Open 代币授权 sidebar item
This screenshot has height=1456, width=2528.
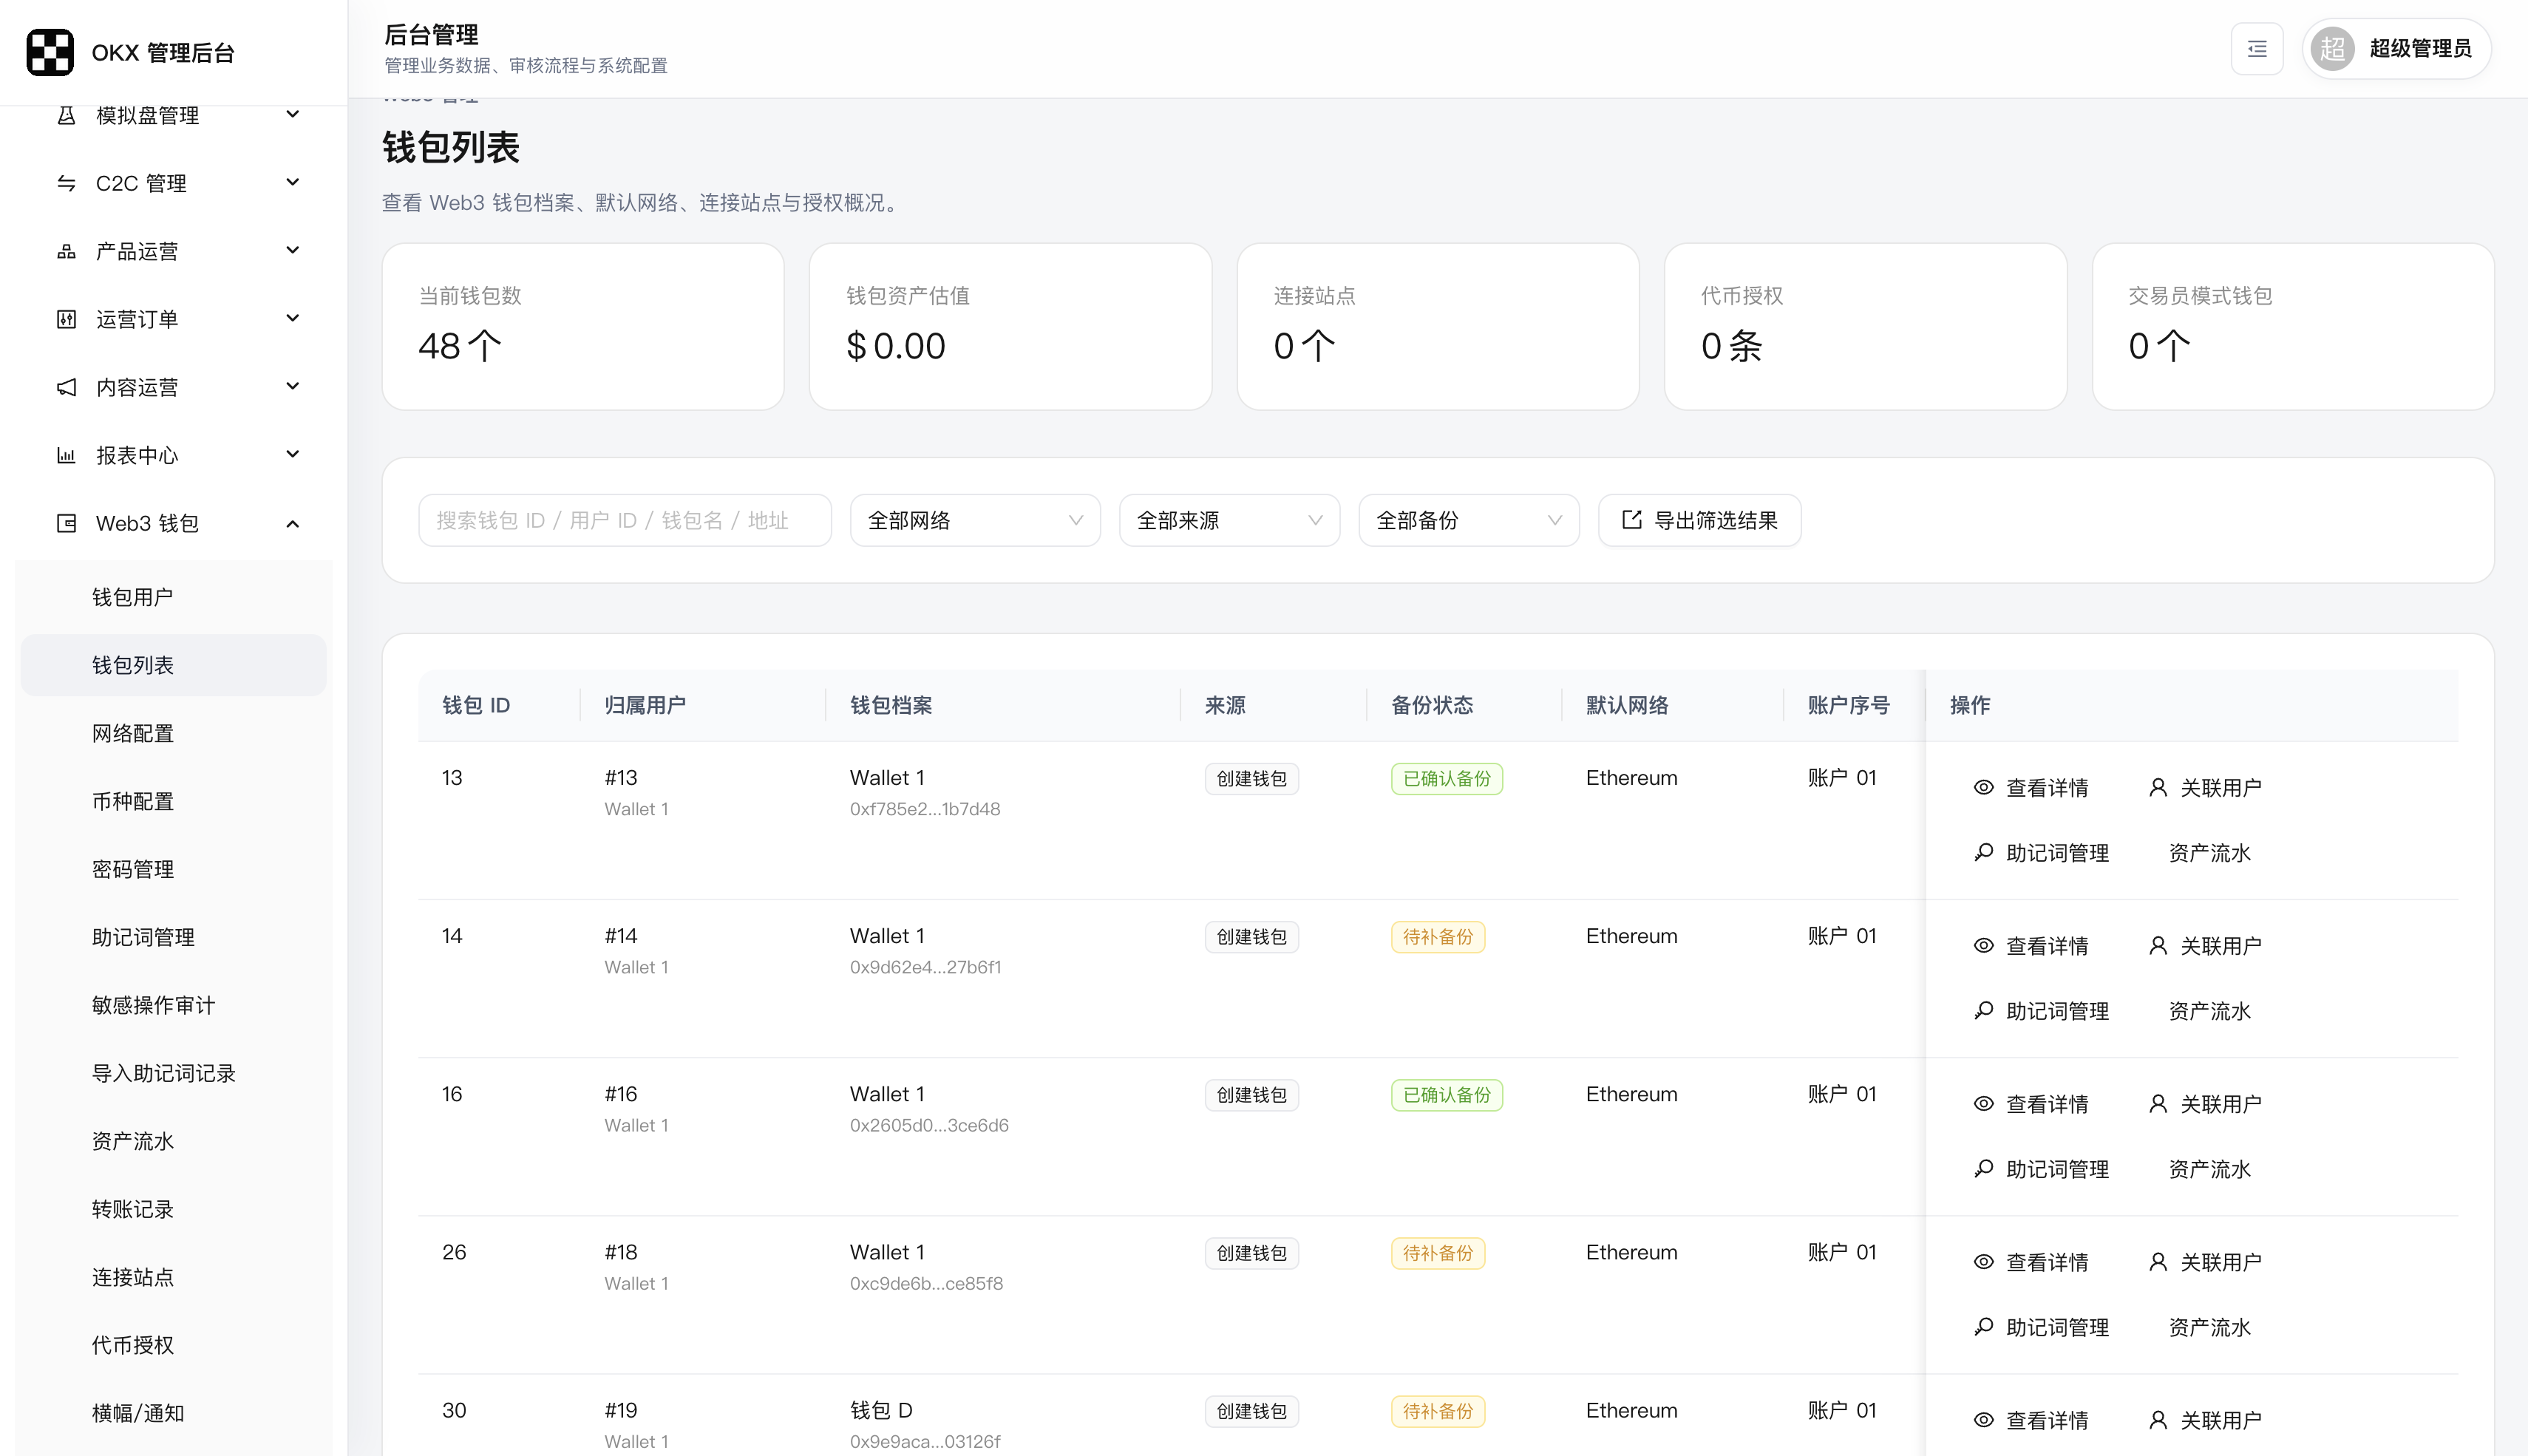(173, 1345)
